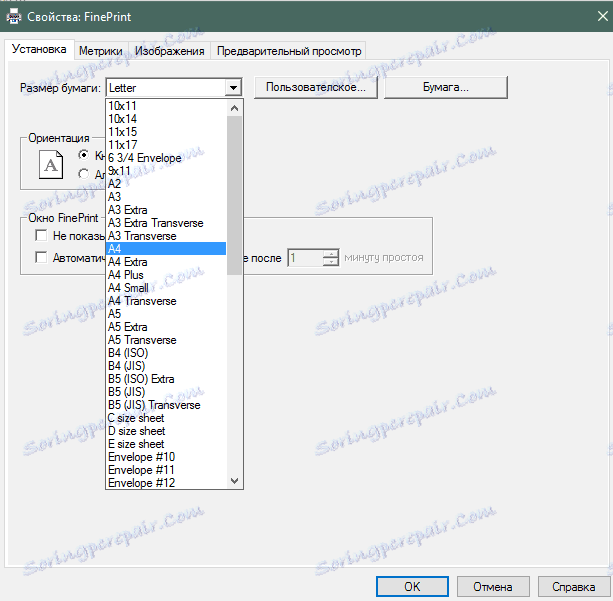Screen dimensions: 613x601
Task: Click the paper size list scrollbar thumb
Action: [234, 195]
